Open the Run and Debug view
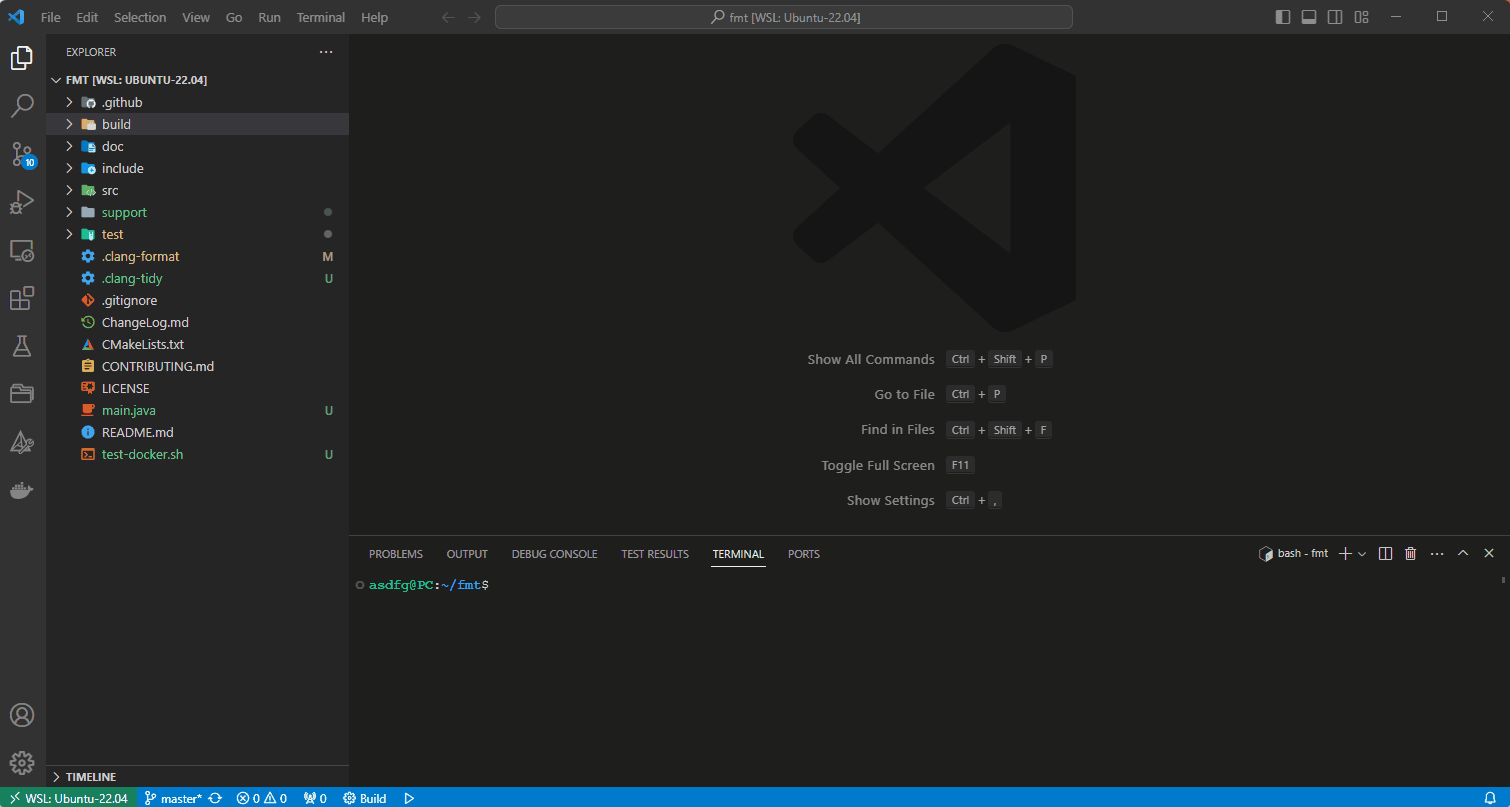 click(22, 202)
